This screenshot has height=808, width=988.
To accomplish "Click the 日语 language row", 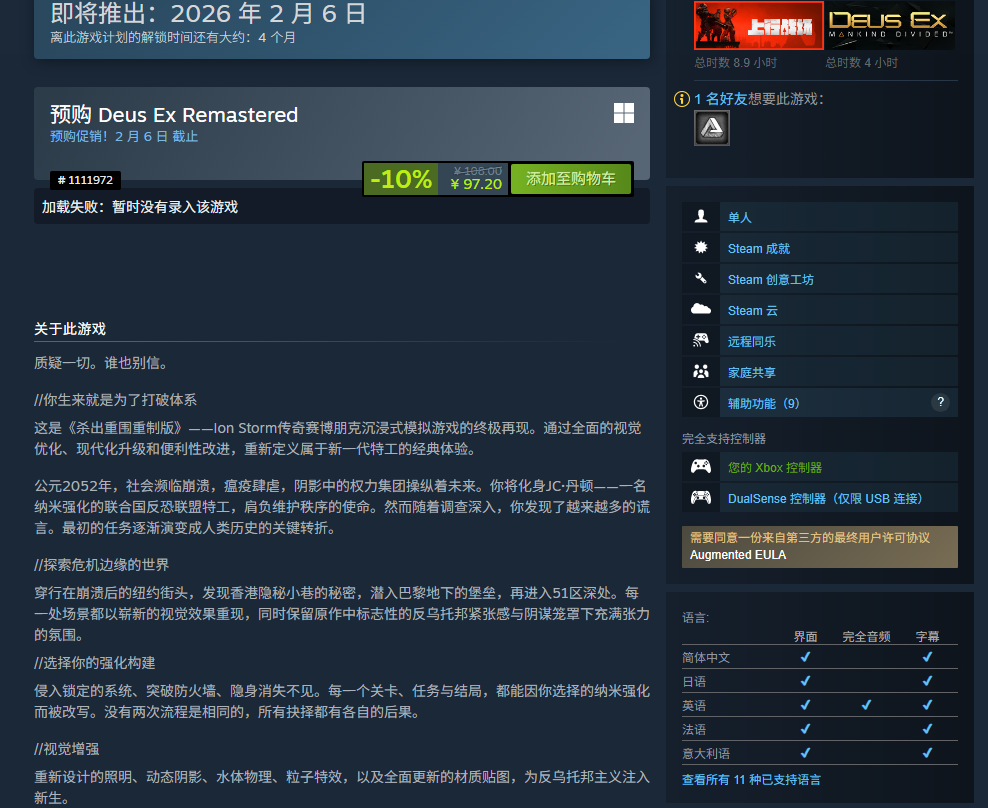I will pyautogui.click(x=820, y=681).
